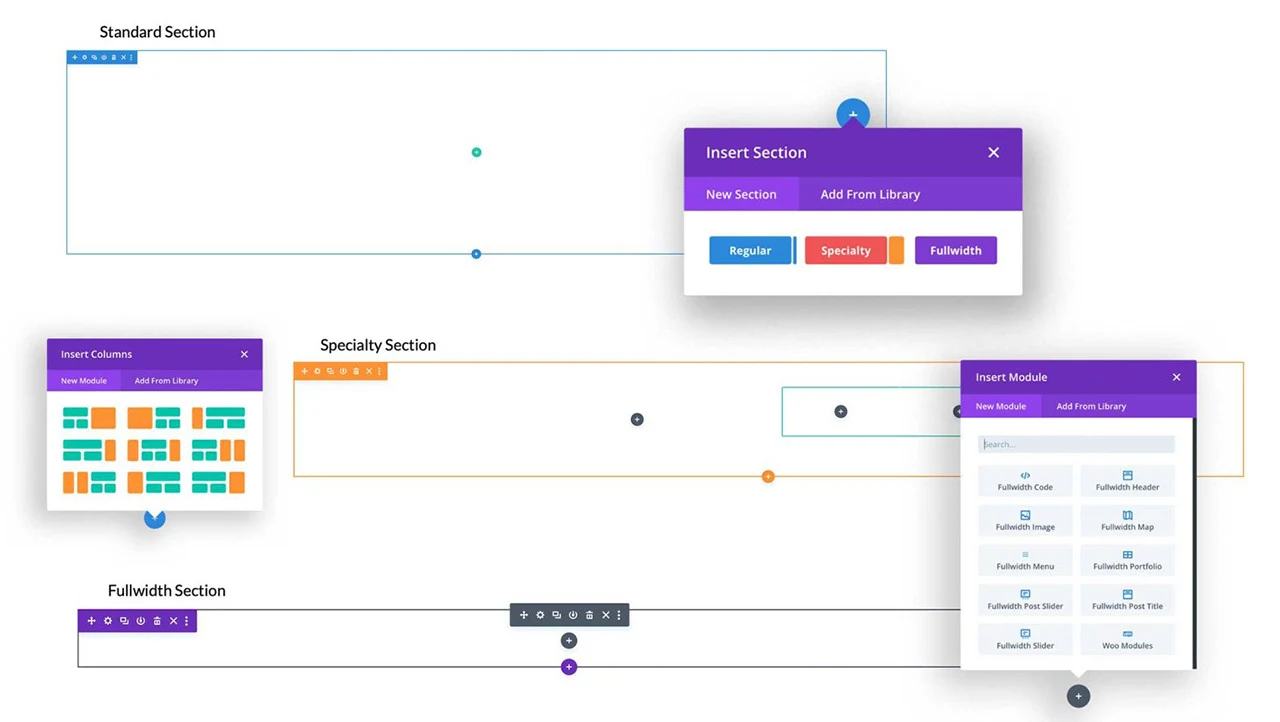
Task: Open the three-dot menu in the purple Fullwidth toolbar
Action: point(186,621)
